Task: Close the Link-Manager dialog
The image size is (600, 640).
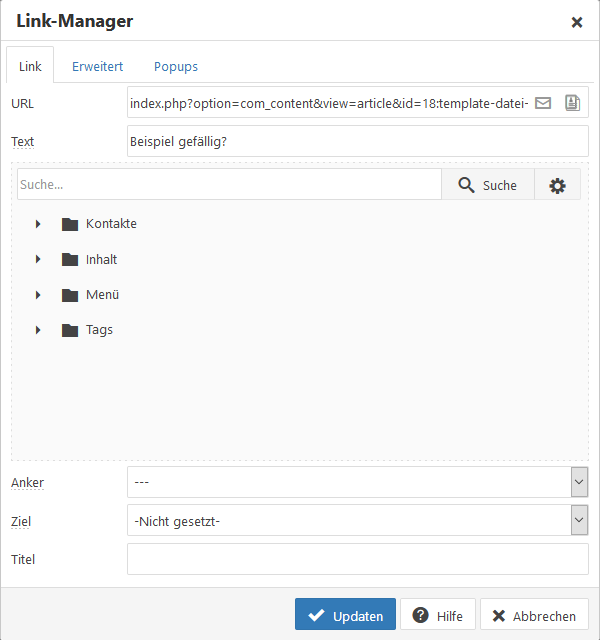Action: pos(577,22)
